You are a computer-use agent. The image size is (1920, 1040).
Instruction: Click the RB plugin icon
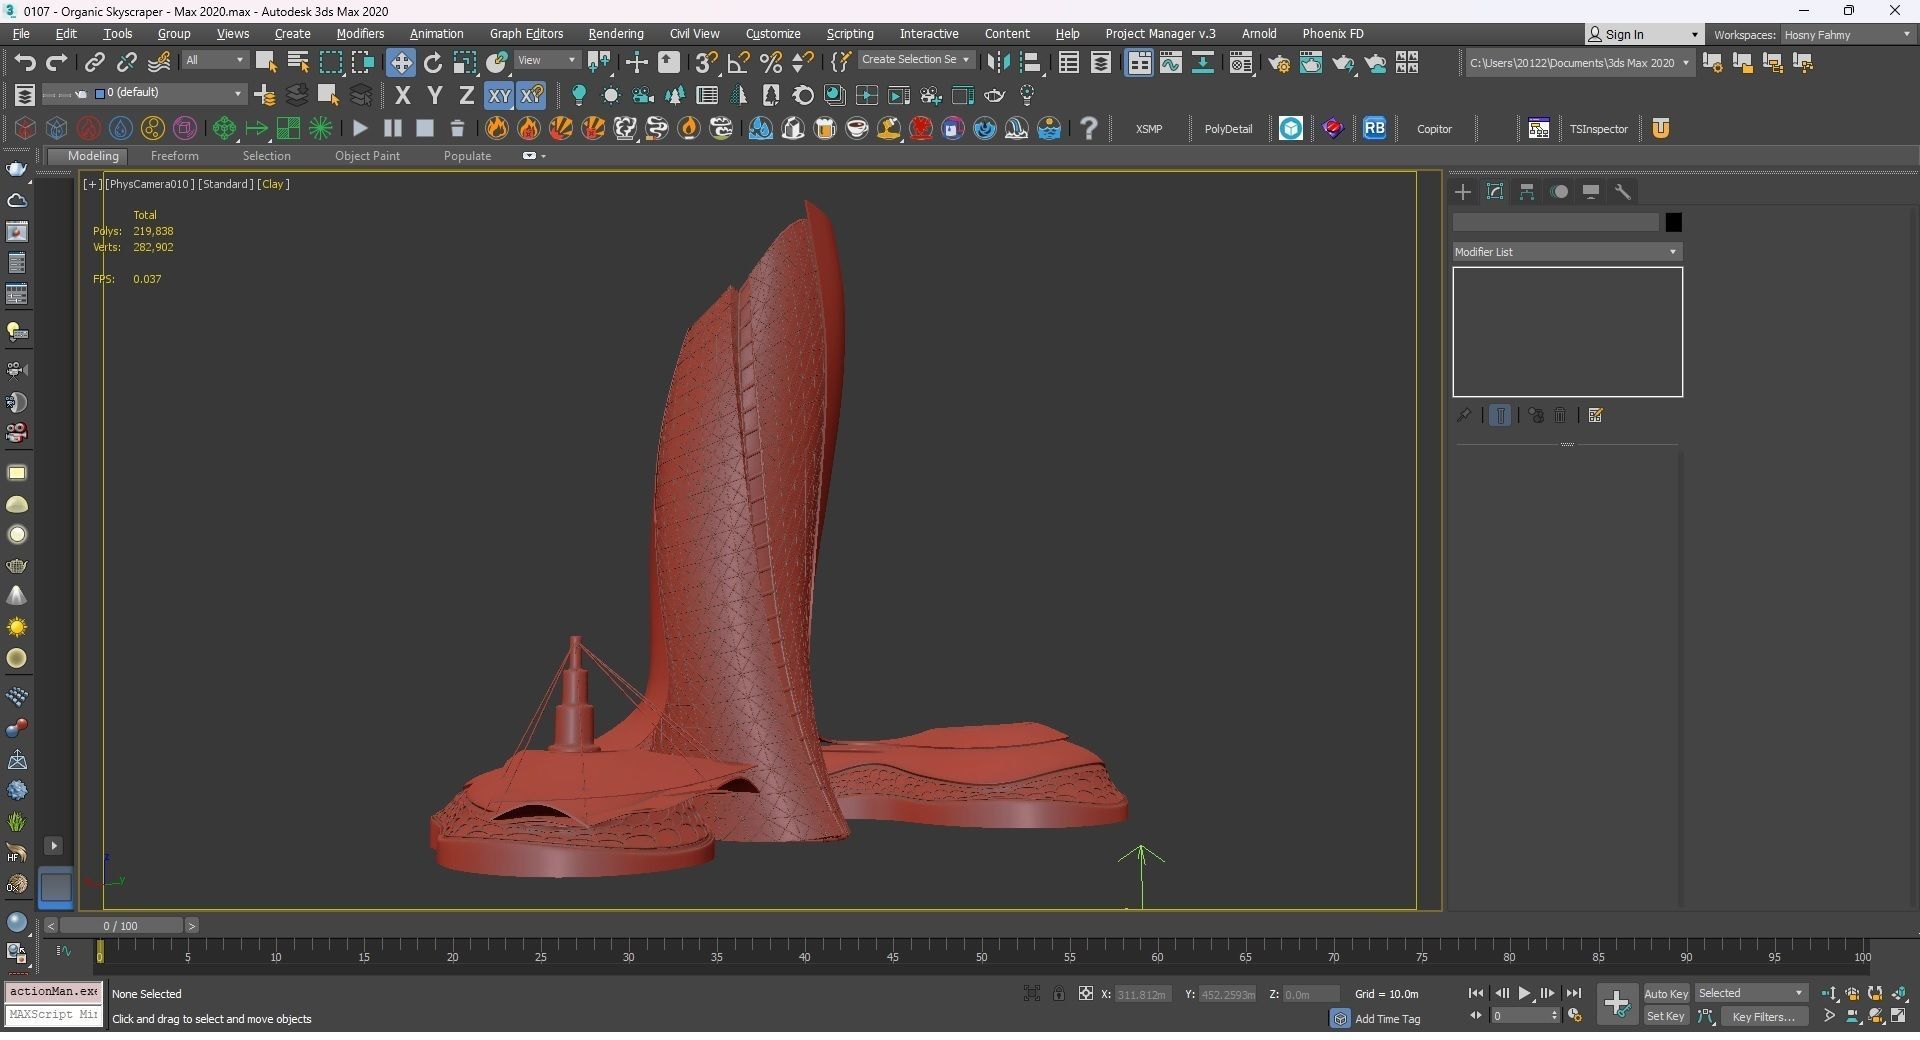click(1375, 128)
